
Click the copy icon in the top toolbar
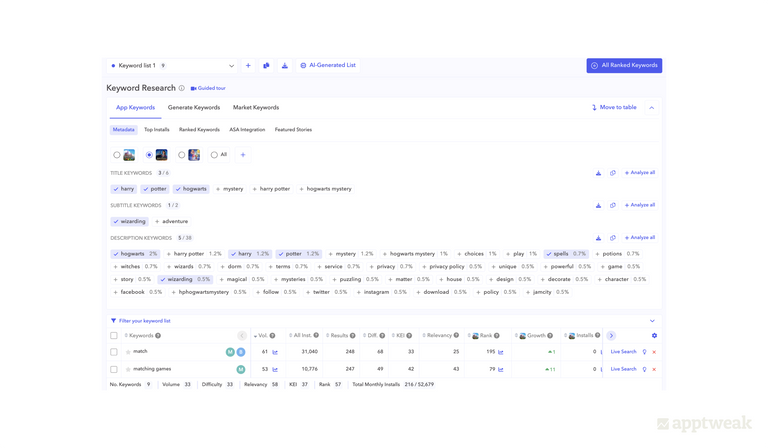coord(266,66)
